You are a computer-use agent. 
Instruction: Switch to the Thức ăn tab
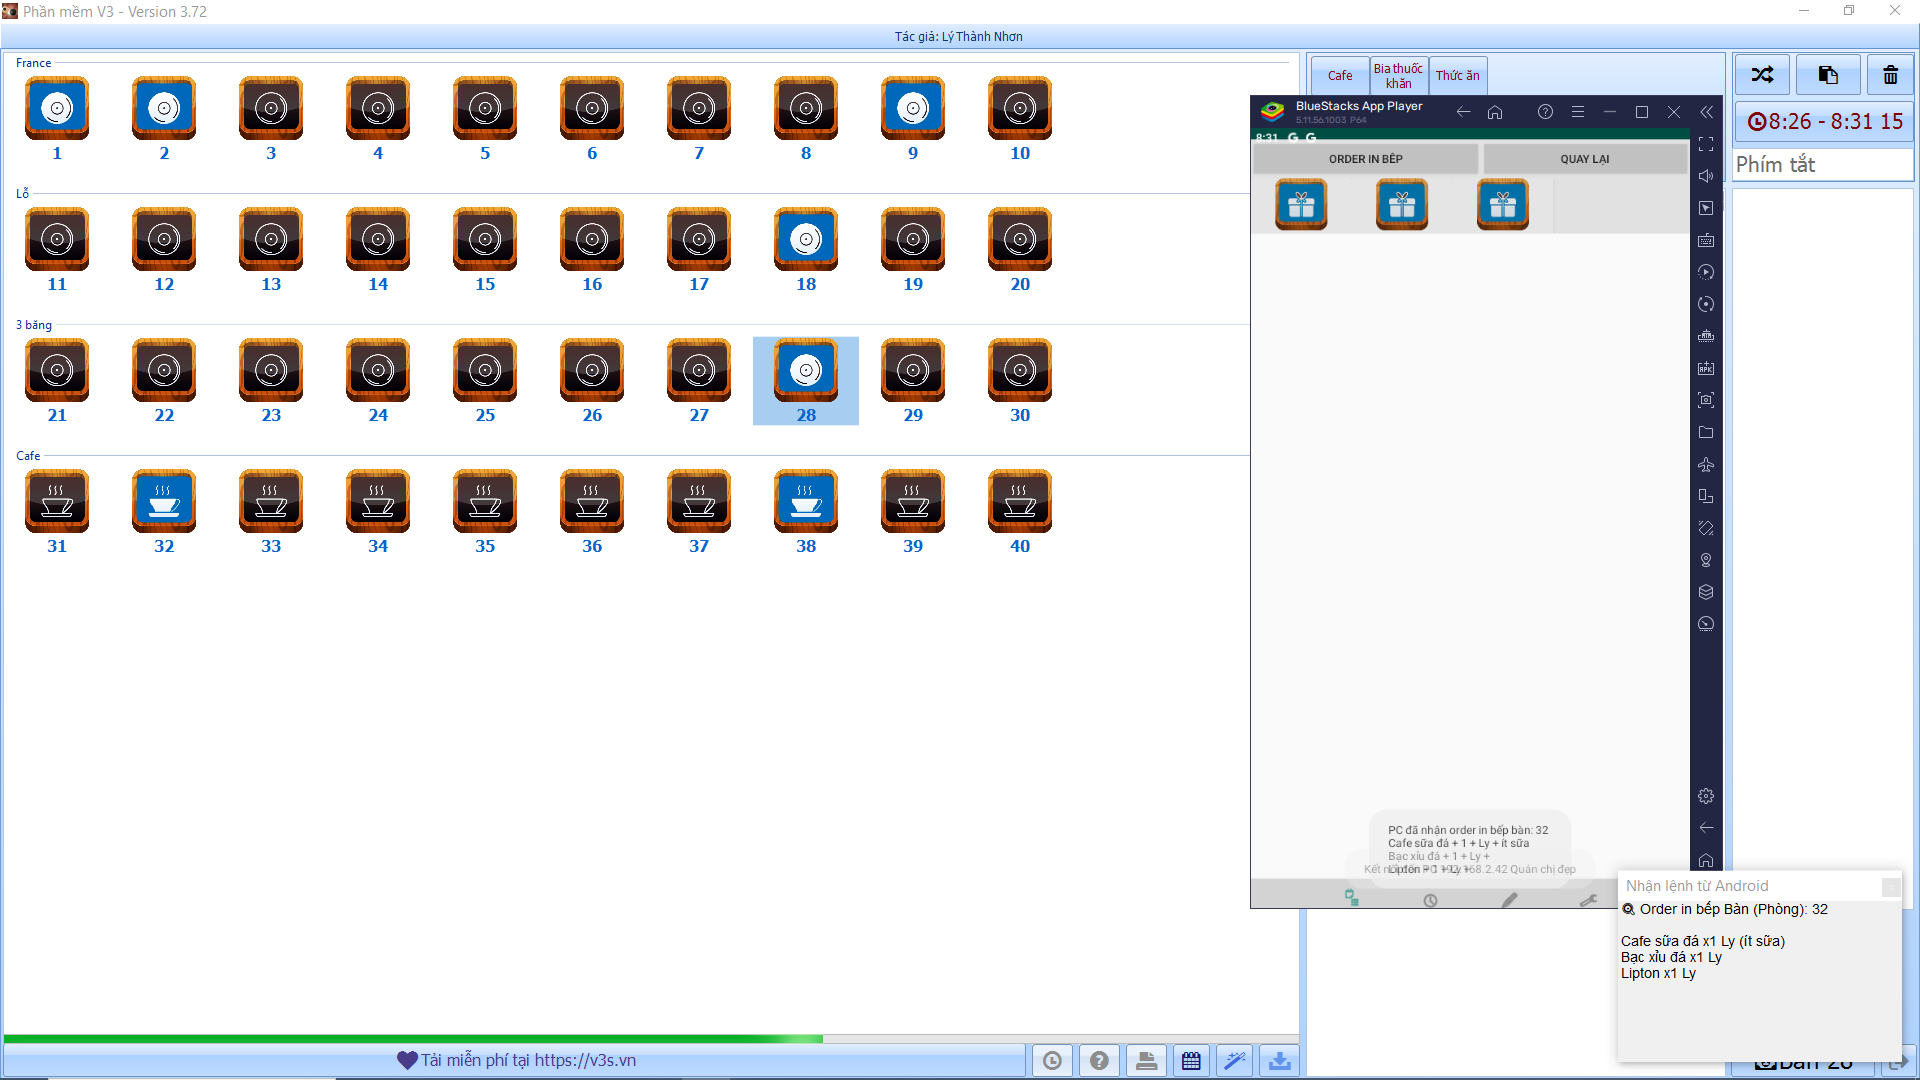(1458, 75)
